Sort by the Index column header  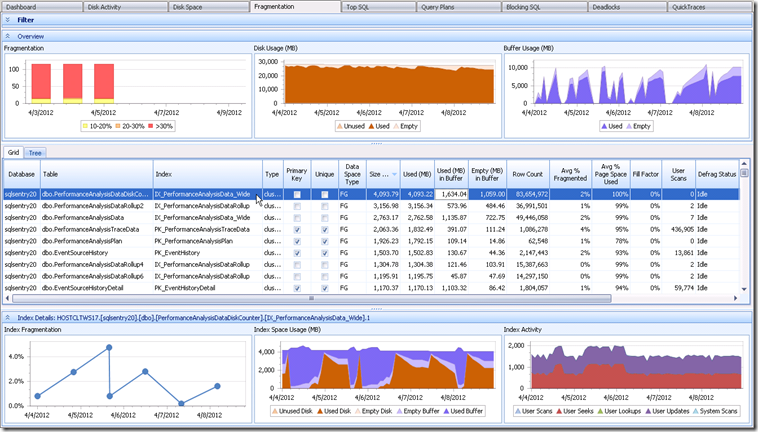208,174
